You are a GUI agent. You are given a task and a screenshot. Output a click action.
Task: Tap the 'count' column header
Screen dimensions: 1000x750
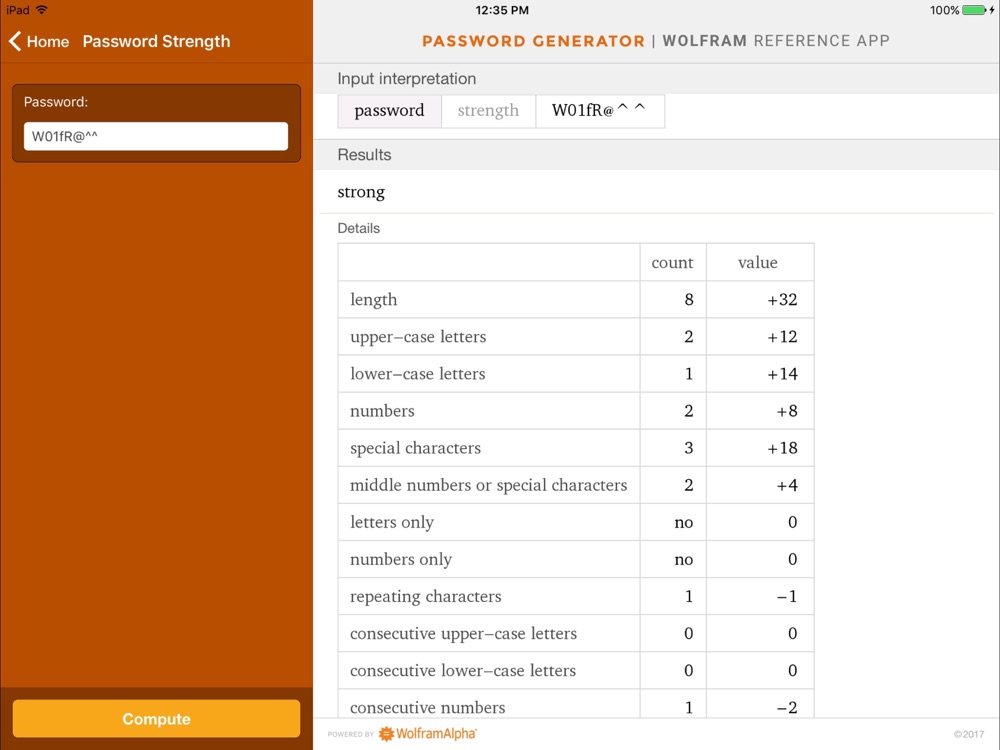pos(672,263)
